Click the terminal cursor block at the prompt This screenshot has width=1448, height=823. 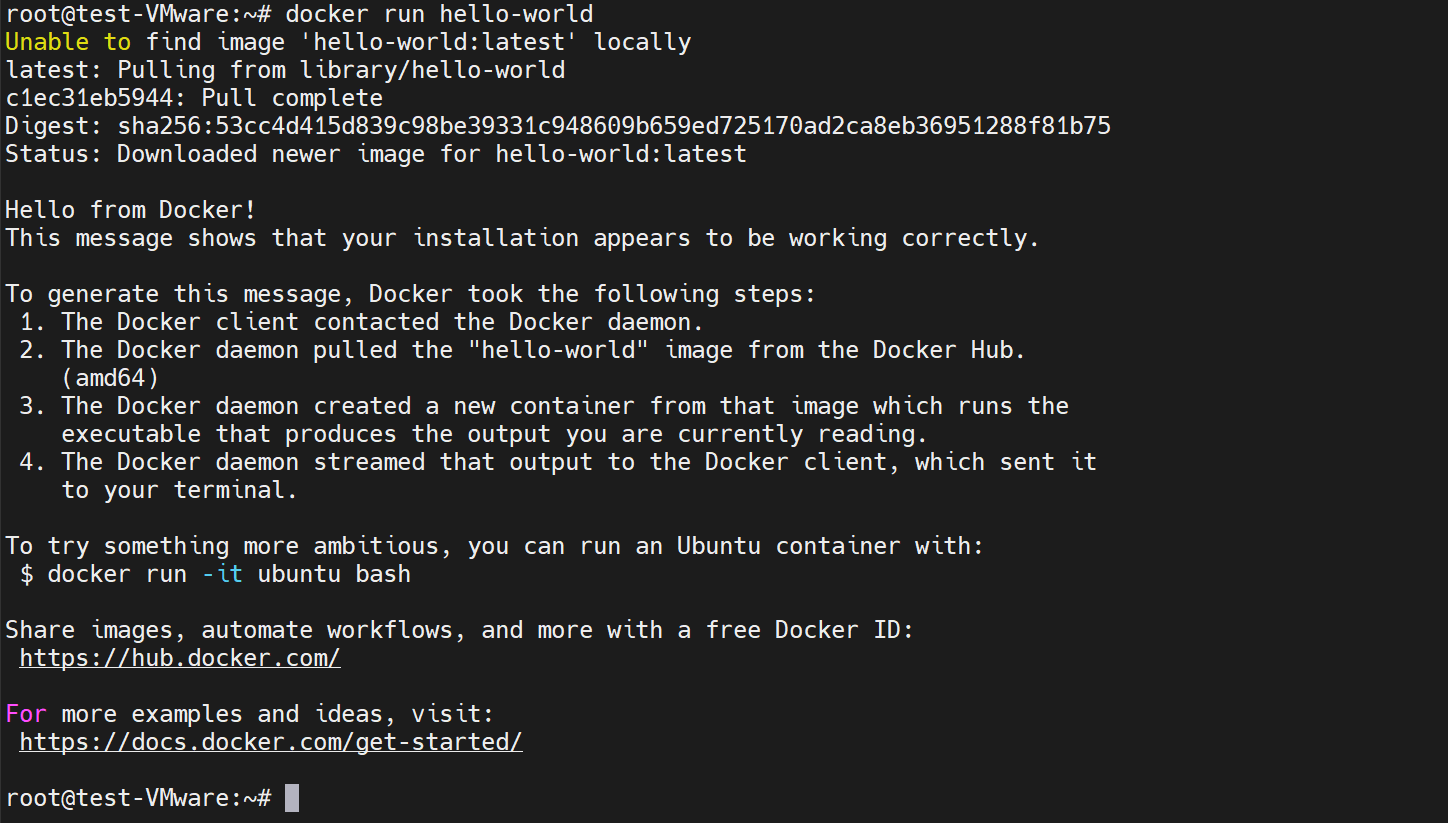tap(292, 798)
